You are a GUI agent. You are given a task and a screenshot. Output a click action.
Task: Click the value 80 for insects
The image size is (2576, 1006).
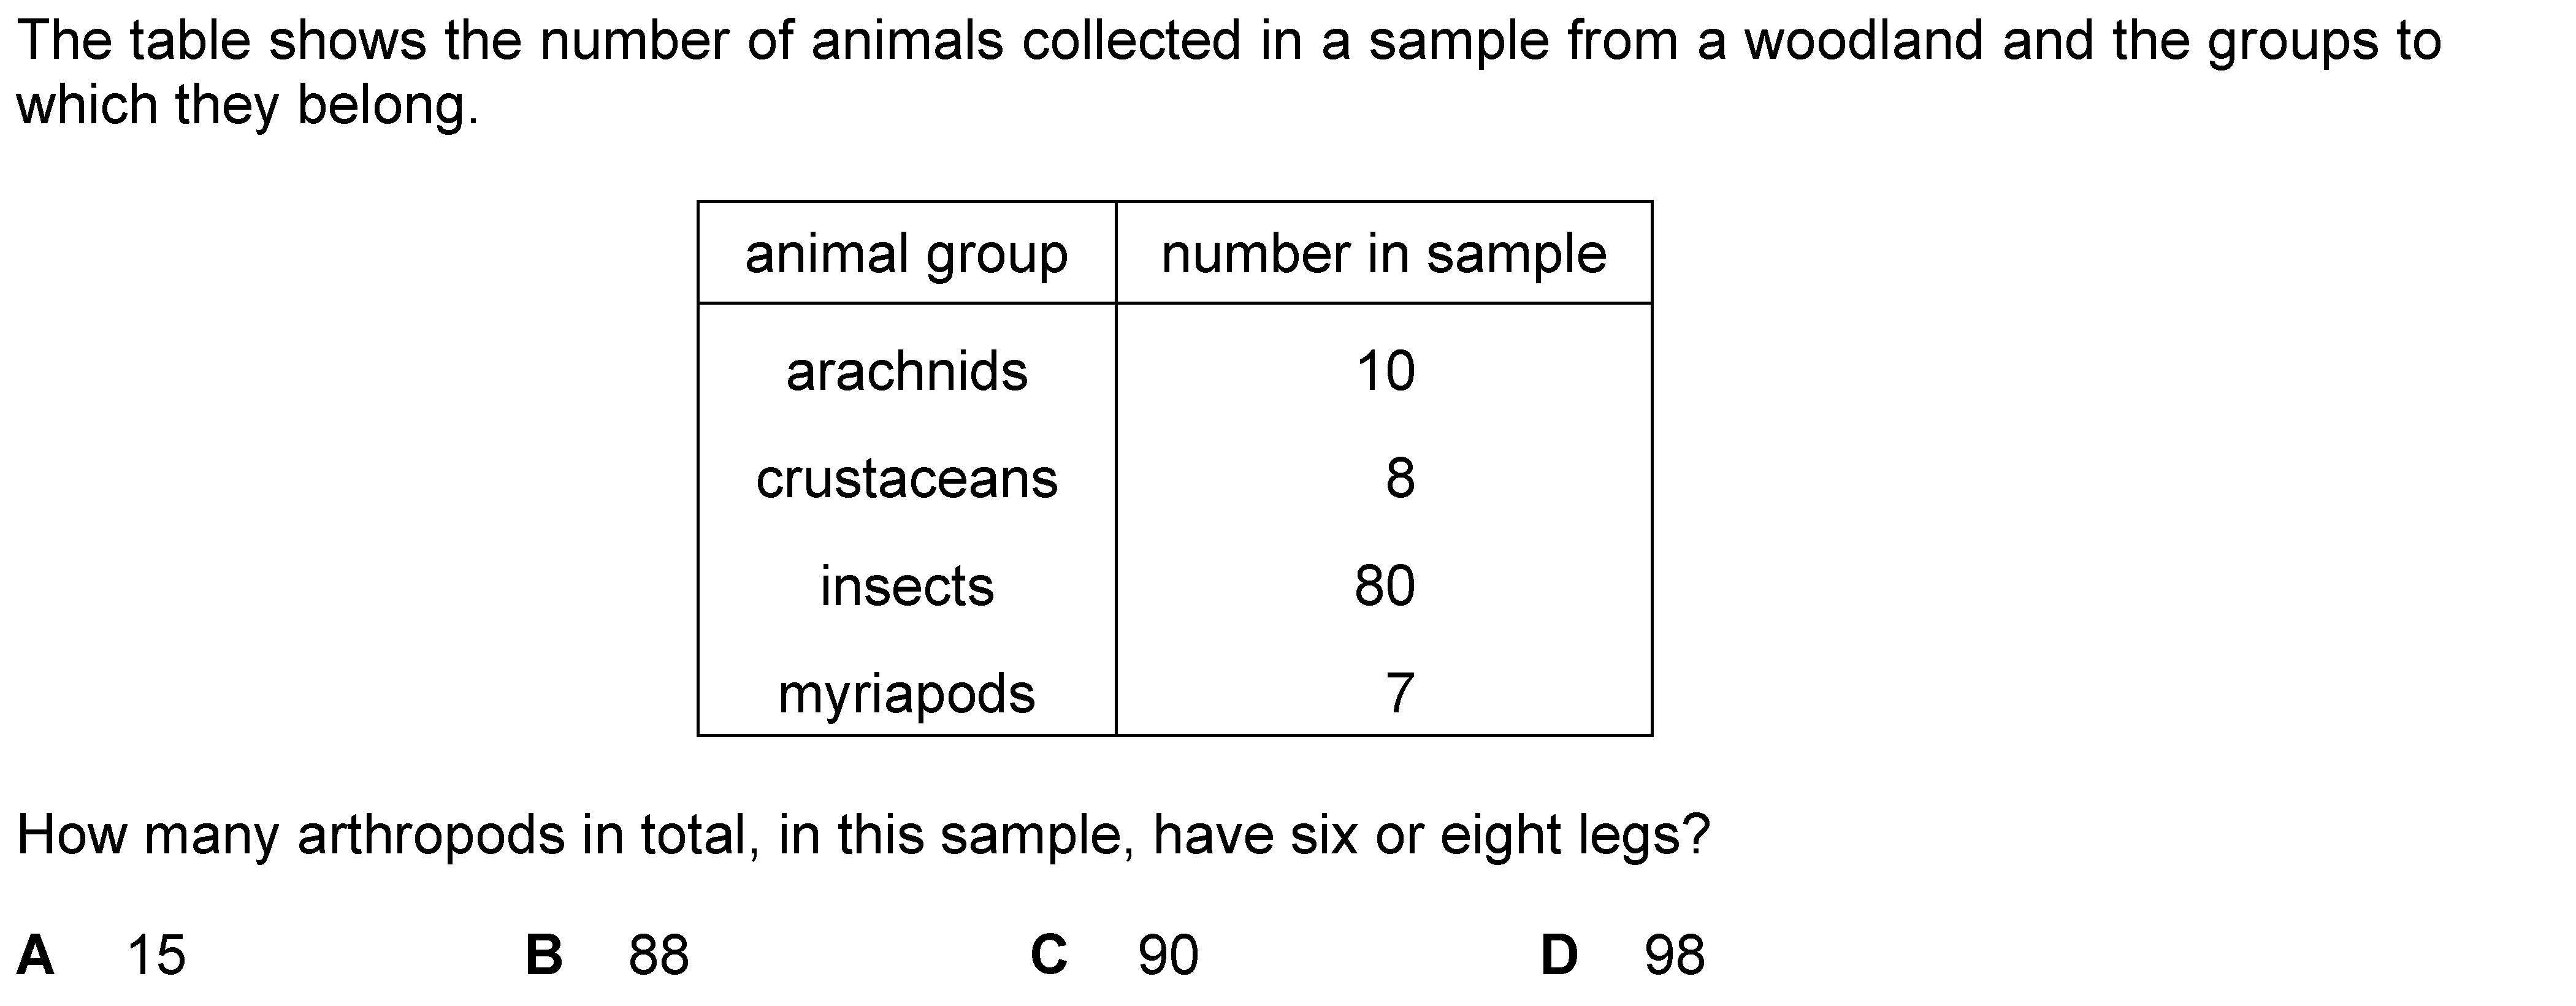[1385, 586]
